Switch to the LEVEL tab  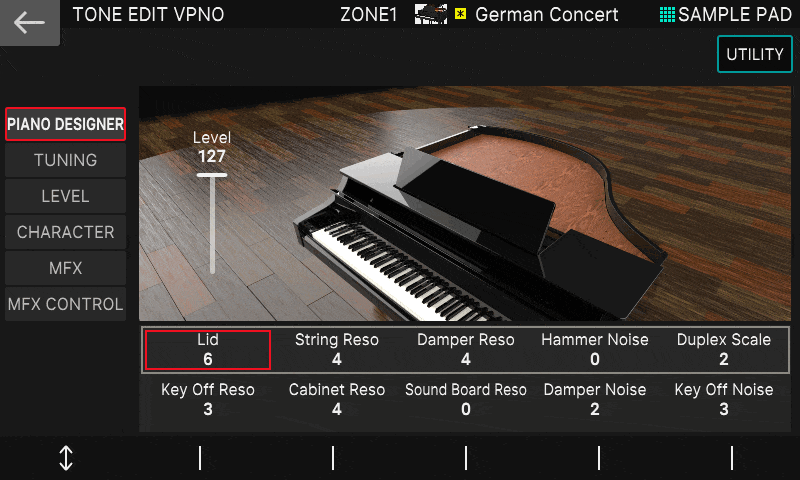[65, 196]
